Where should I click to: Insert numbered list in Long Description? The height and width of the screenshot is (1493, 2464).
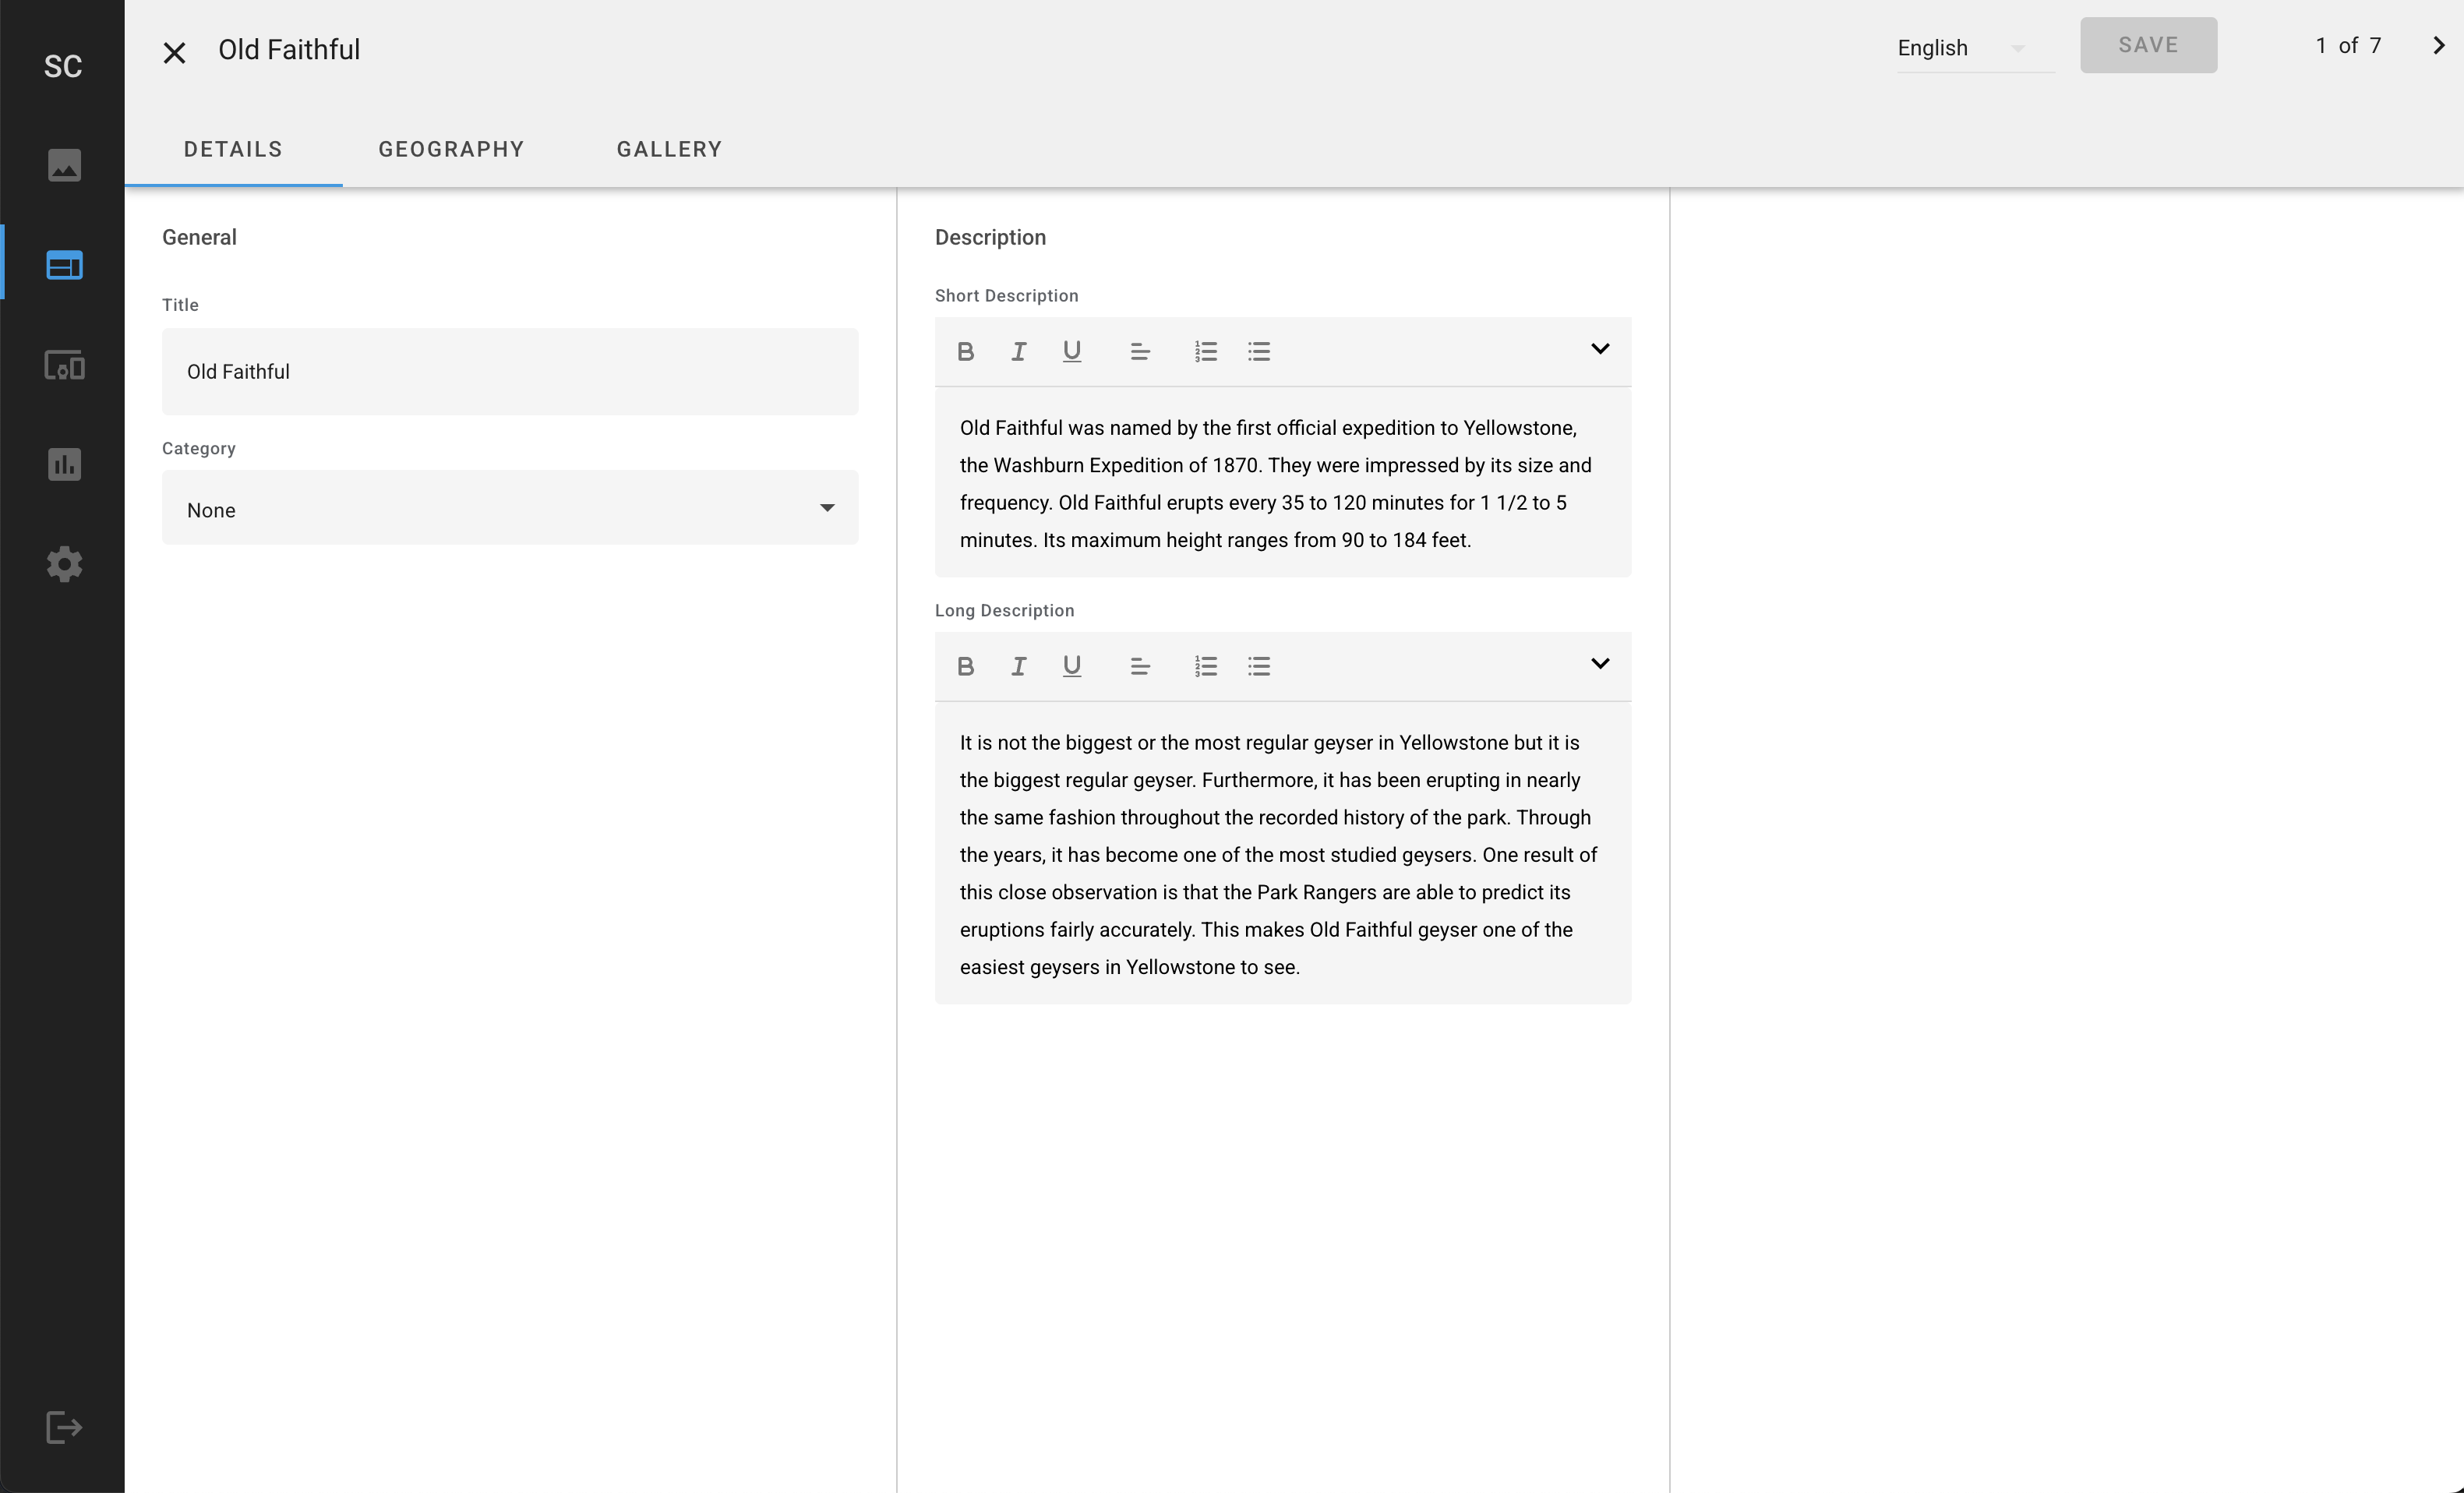click(1206, 666)
